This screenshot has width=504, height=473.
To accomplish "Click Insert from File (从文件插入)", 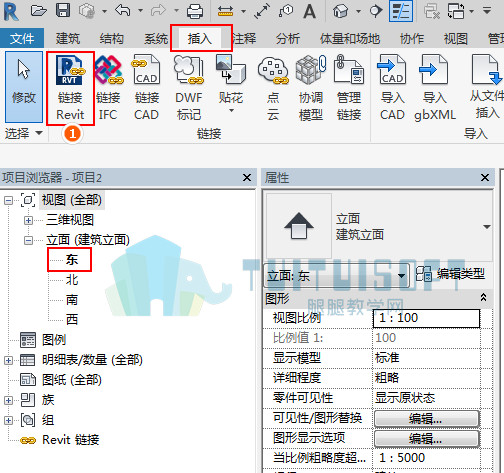I will click(486, 87).
